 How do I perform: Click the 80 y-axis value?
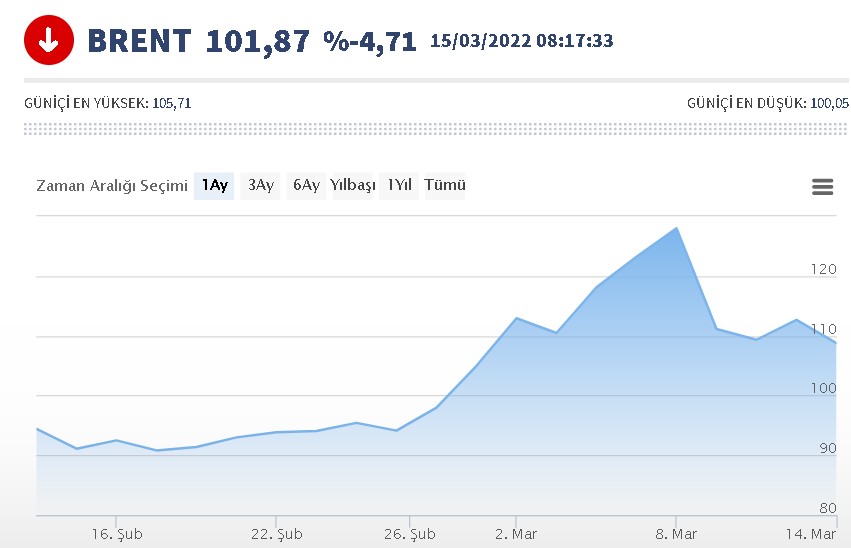click(828, 508)
